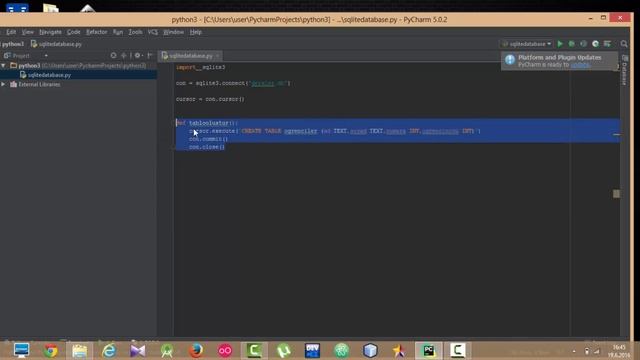This screenshot has width=640, height=360.
Task: Click python3 in the navigation breadcrumb
Action: tap(13, 44)
